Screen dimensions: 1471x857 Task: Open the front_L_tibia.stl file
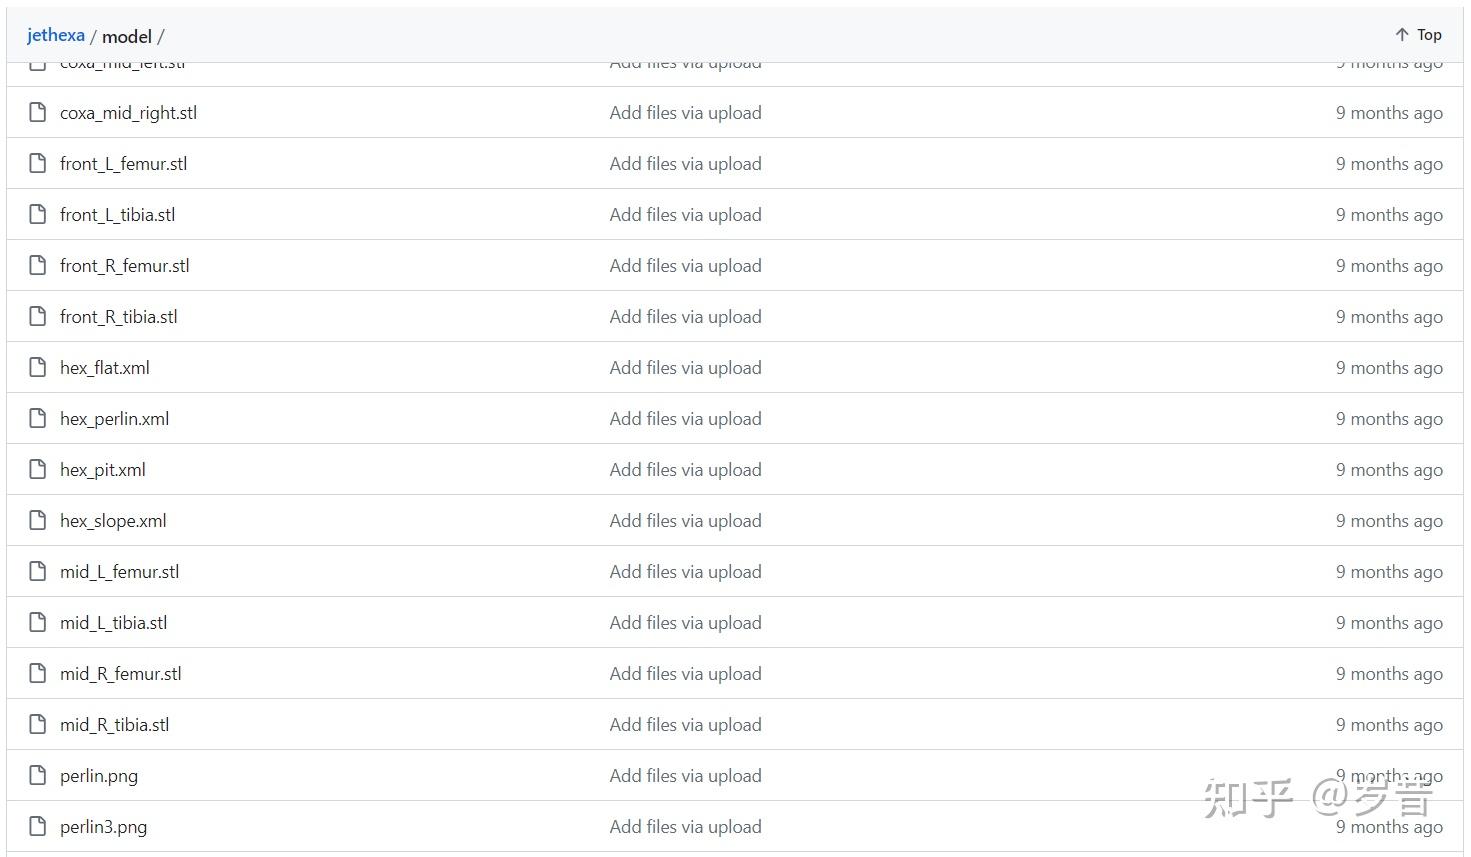(x=117, y=215)
